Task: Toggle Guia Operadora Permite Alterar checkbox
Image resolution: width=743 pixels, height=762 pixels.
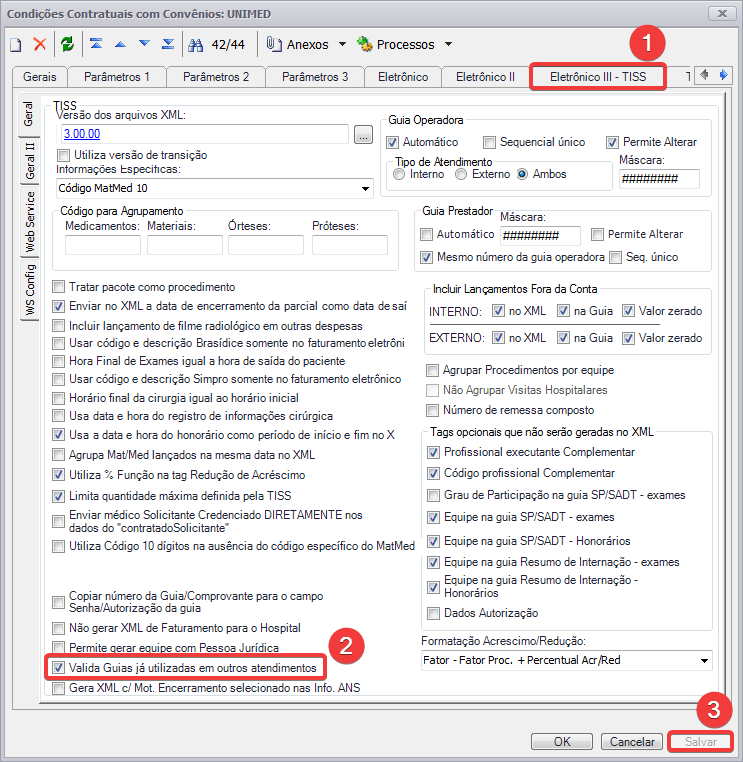Action: point(612,142)
